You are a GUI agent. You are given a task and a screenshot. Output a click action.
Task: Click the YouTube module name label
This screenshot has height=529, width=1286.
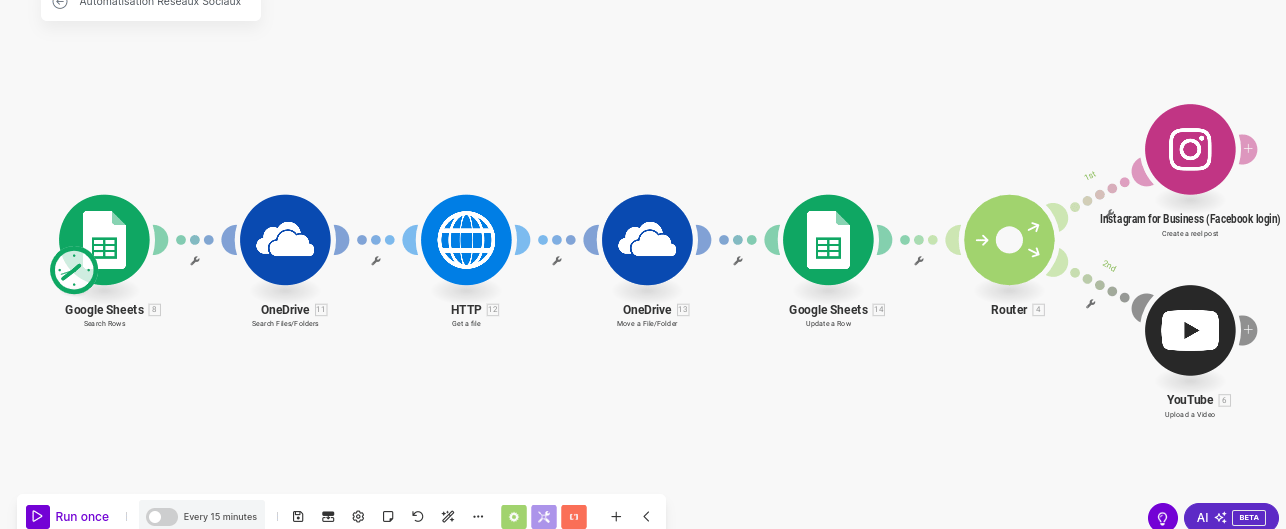[x=1190, y=400]
